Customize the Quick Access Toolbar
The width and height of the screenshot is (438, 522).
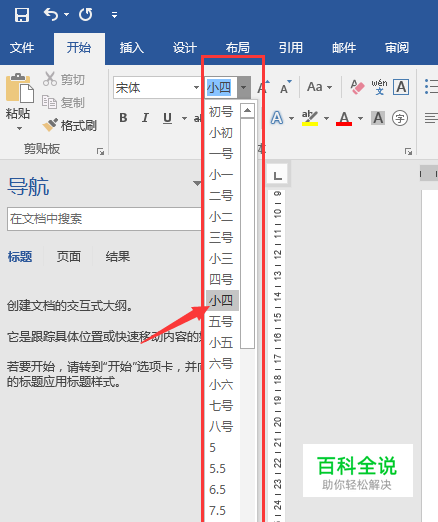(114, 15)
